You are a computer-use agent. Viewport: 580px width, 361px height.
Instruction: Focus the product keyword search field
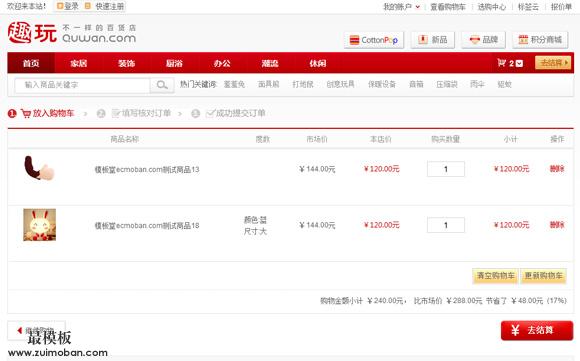82,85
